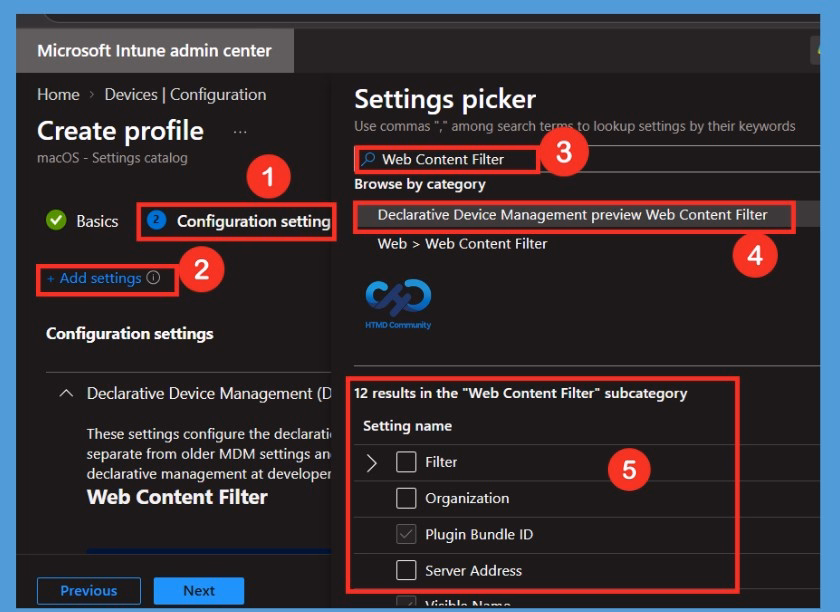Click the Setting name column header
The height and width of the screenshot is (612, 840).
click(x=407, y=426)
